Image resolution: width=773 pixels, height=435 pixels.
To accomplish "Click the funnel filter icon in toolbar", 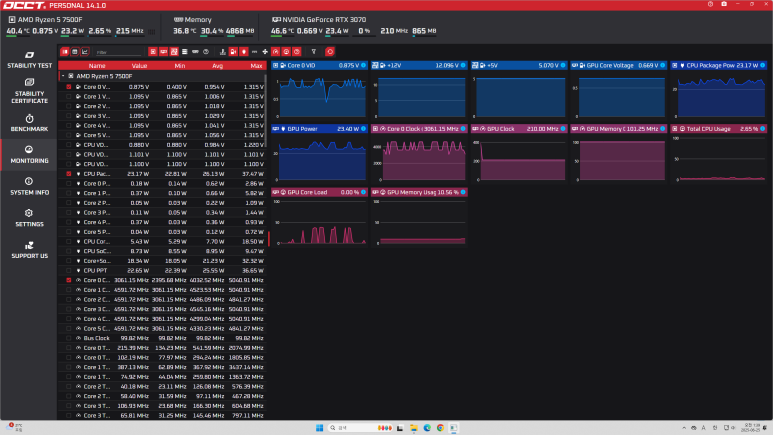I will click(x=314, y=52).
